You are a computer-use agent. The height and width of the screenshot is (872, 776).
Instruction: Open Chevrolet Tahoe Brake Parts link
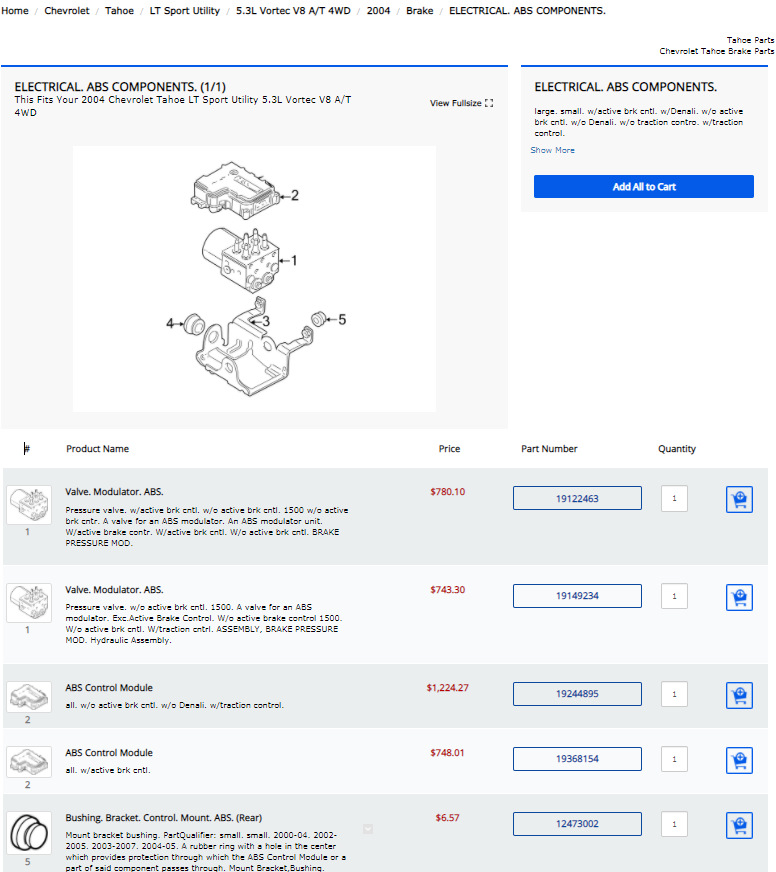point(716,51)
